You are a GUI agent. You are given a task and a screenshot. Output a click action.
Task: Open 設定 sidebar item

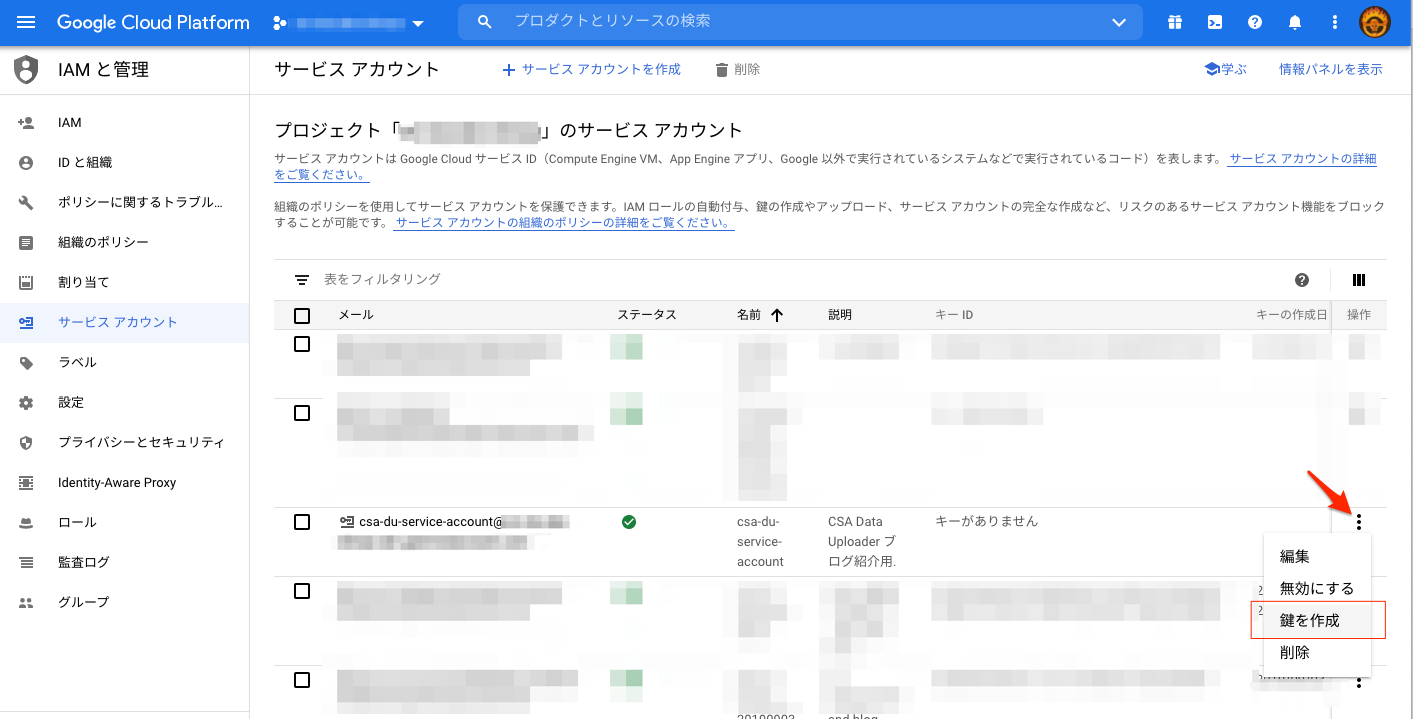point(124,402)
